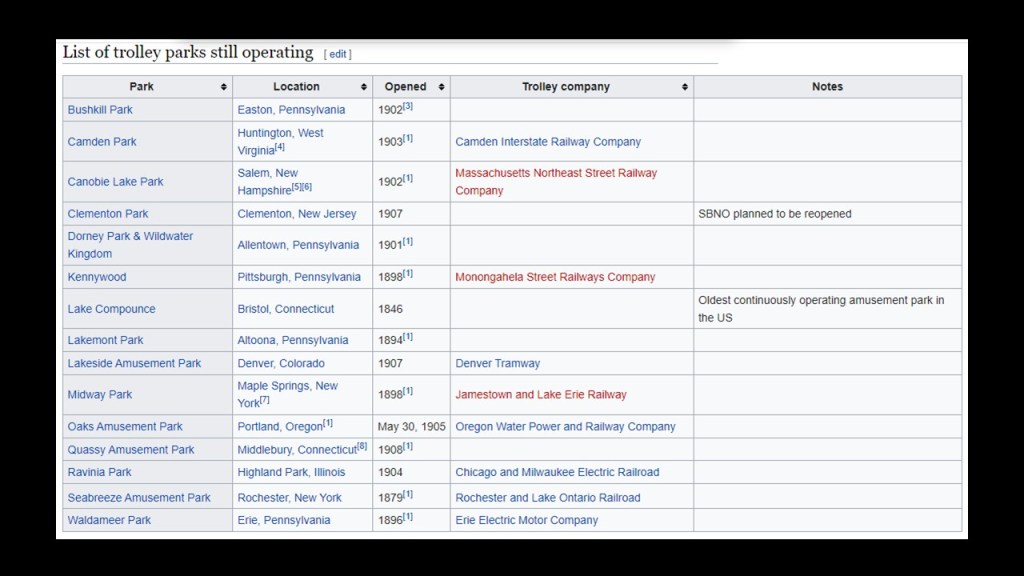The height and width of the screenshot is (576, 1024).
Task: Open Seabreeze Amusement Park link
Action: coord(139,498)
